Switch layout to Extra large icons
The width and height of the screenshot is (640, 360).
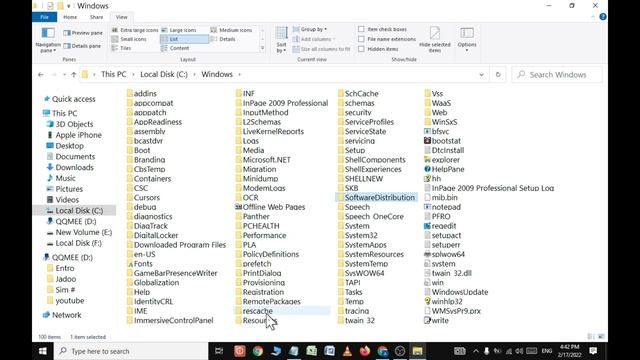(135, 30)
